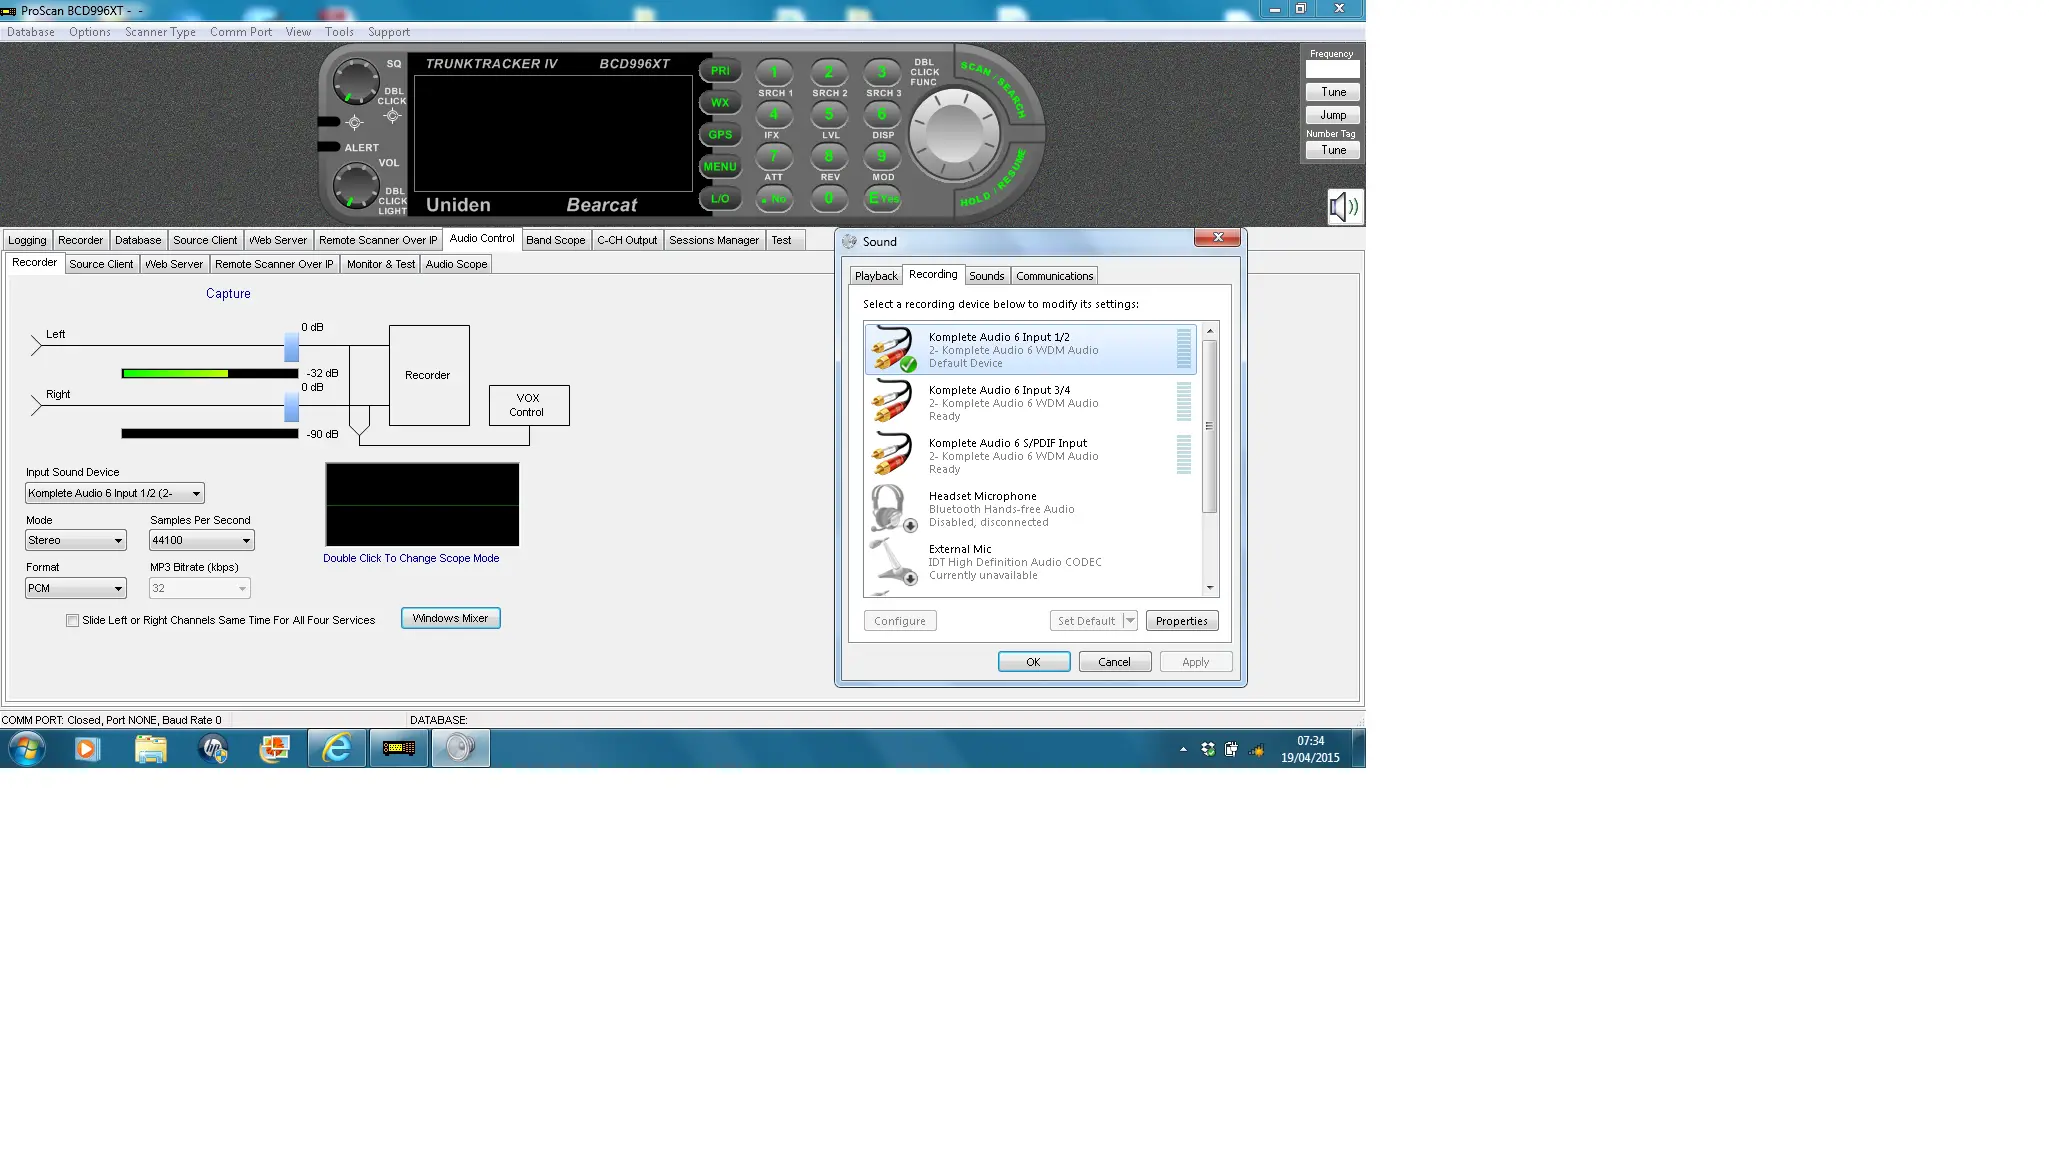This screenshot has height=1152, width=2049.
Task: Click the Windows Mixer button
Action: click(x=450, y=619)
